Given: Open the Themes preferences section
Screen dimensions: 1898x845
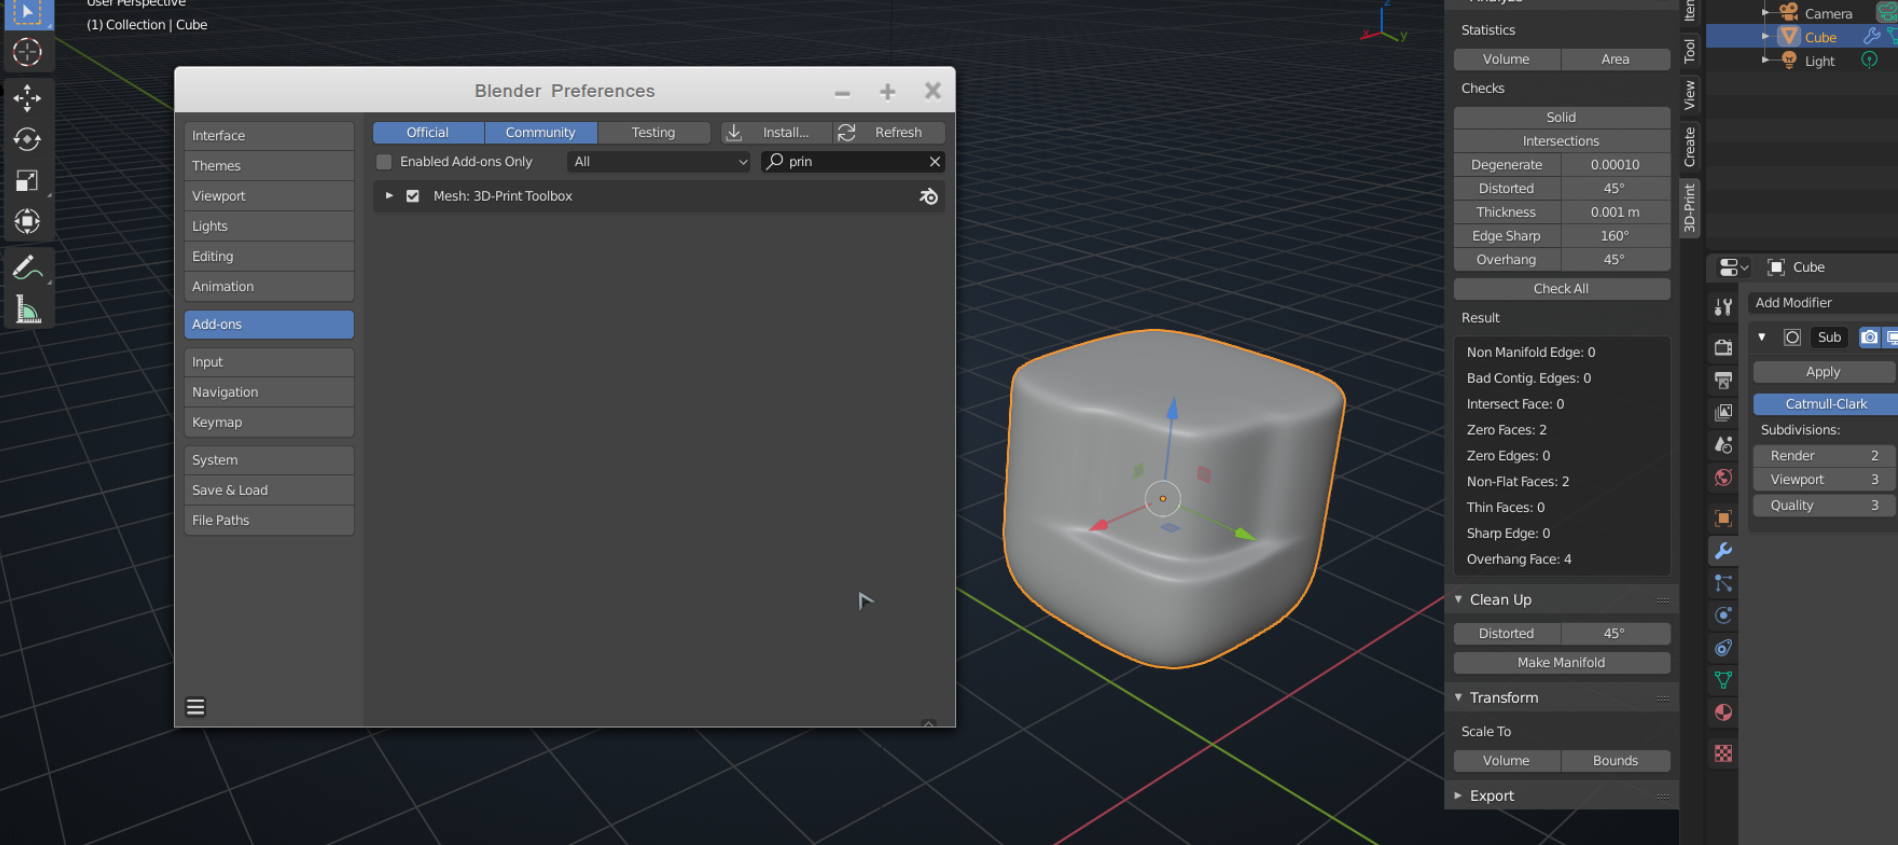Looking at the screenshot, I should point(269,165).
